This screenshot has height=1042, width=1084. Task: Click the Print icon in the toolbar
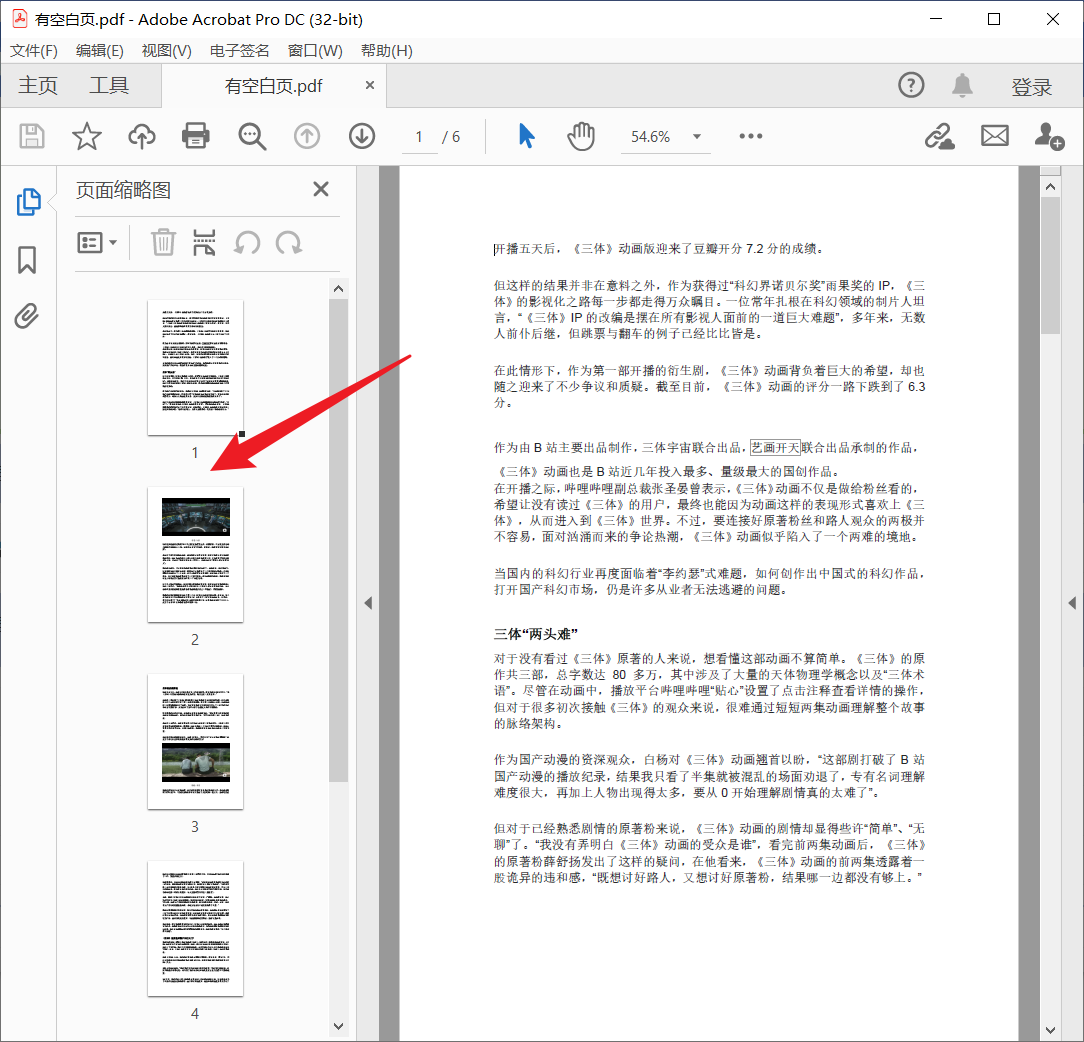pos(195,135)
